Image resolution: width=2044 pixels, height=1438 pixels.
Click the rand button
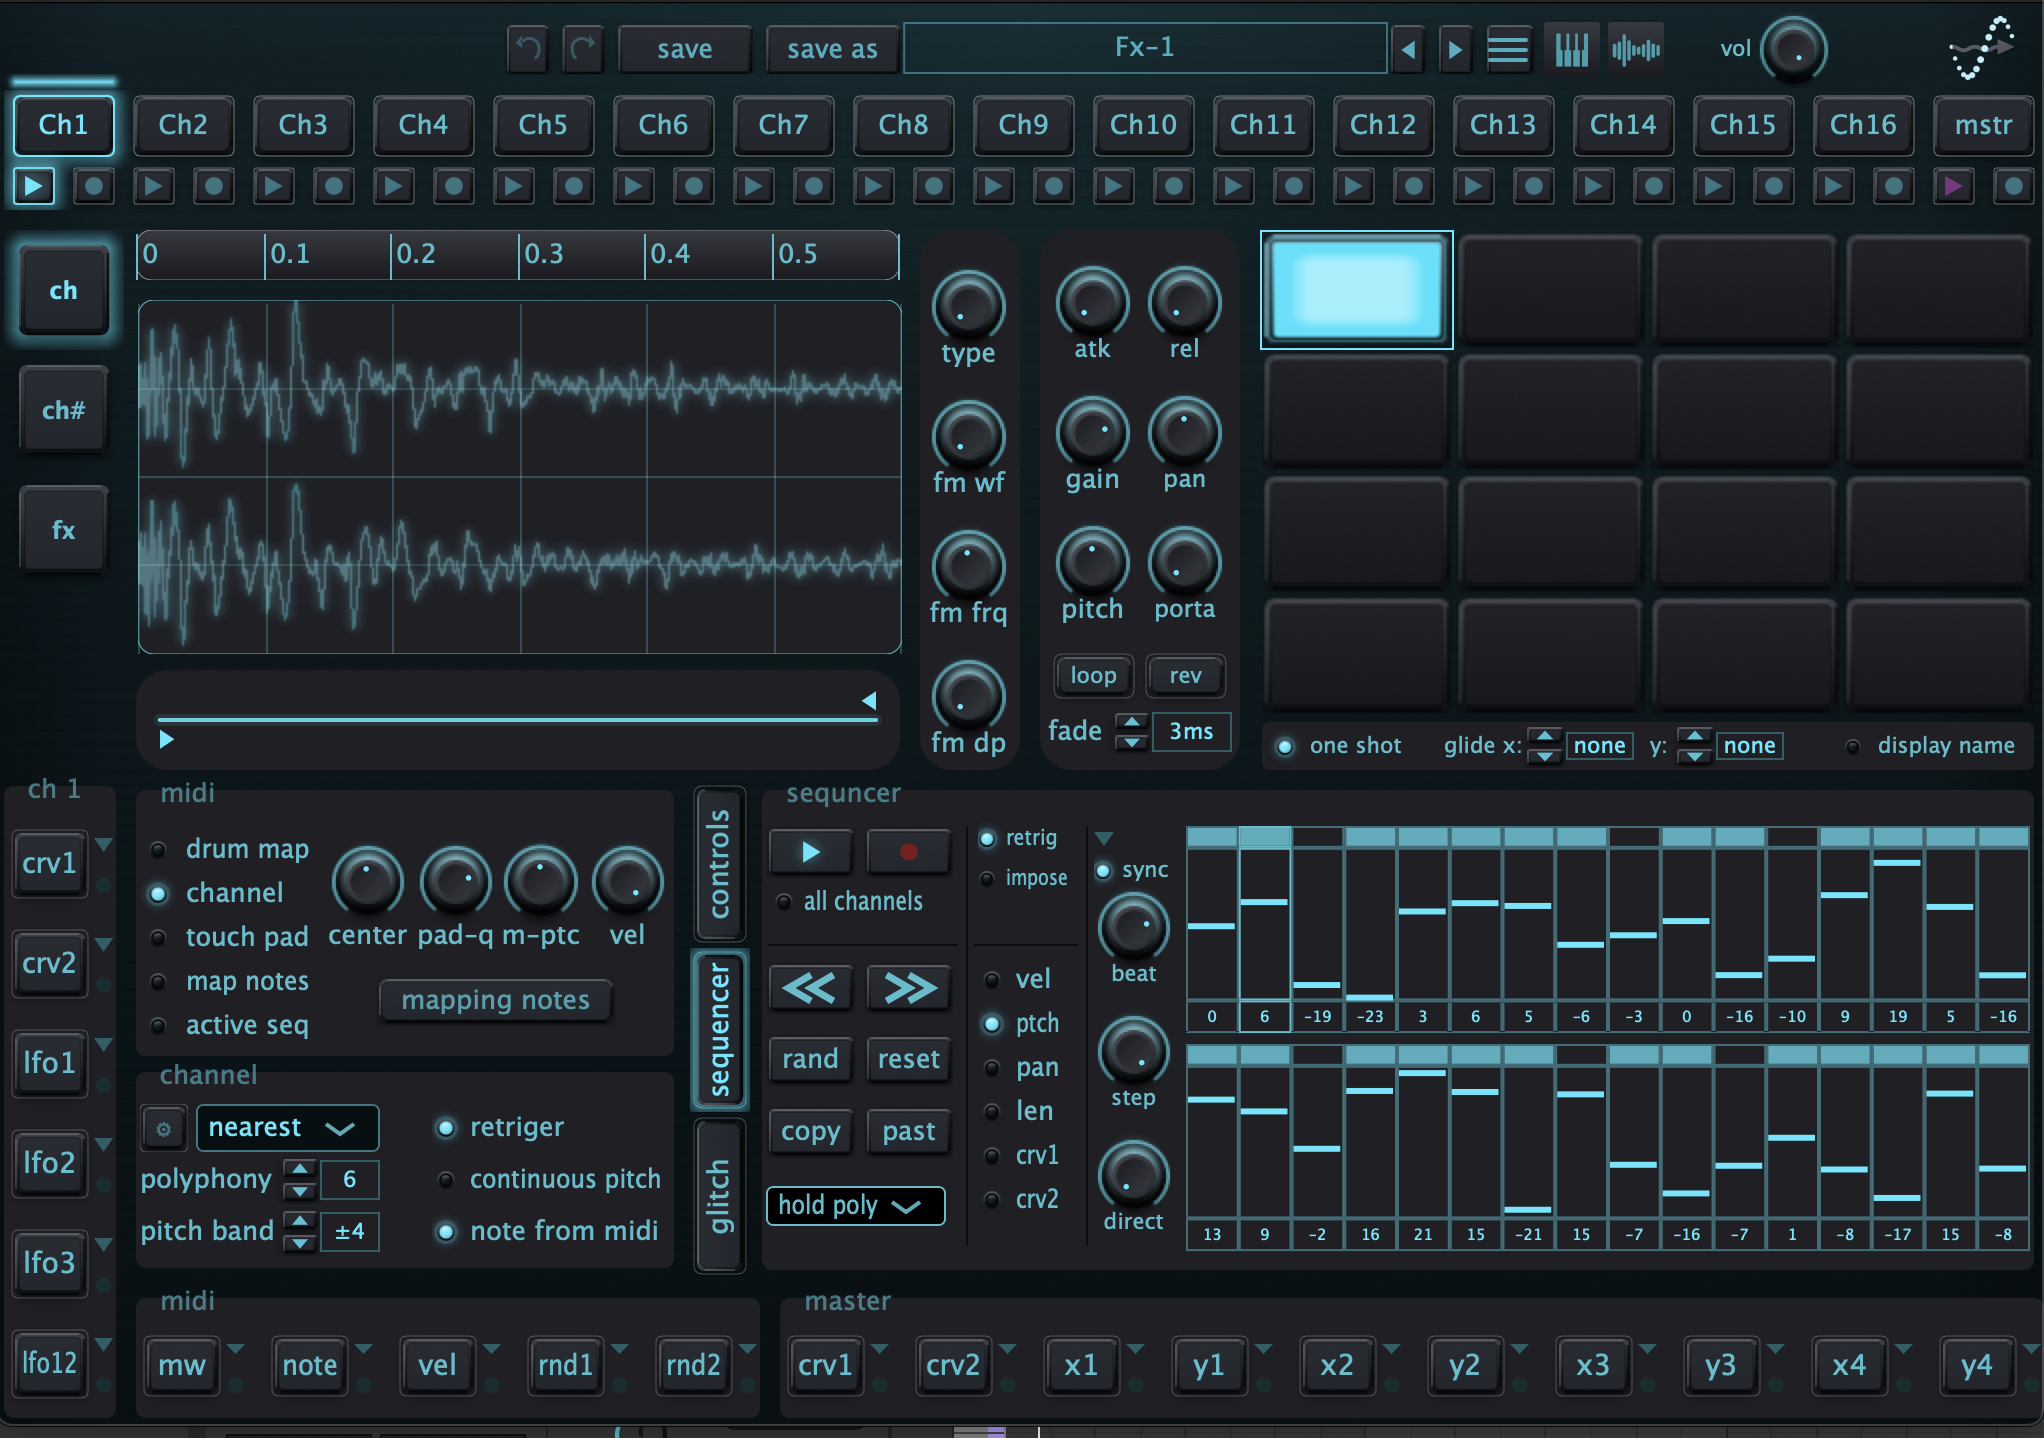810,1059
